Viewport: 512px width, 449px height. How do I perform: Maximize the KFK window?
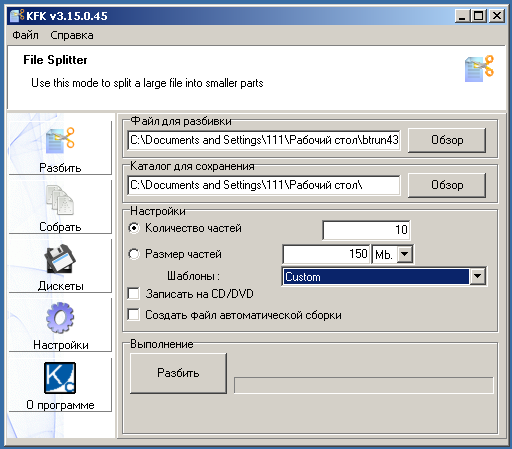(479, 16)
